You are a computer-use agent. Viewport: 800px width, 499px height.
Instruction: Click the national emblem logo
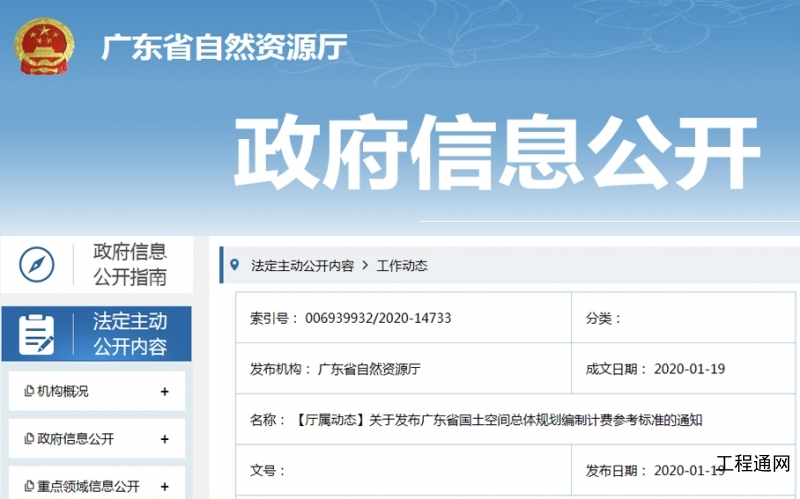coord(44,46)
